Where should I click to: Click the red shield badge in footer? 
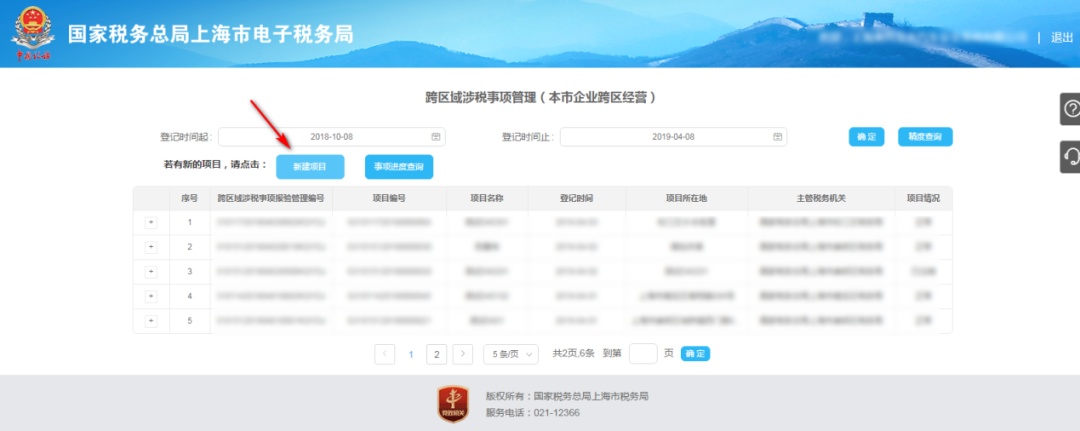[453, 402]
